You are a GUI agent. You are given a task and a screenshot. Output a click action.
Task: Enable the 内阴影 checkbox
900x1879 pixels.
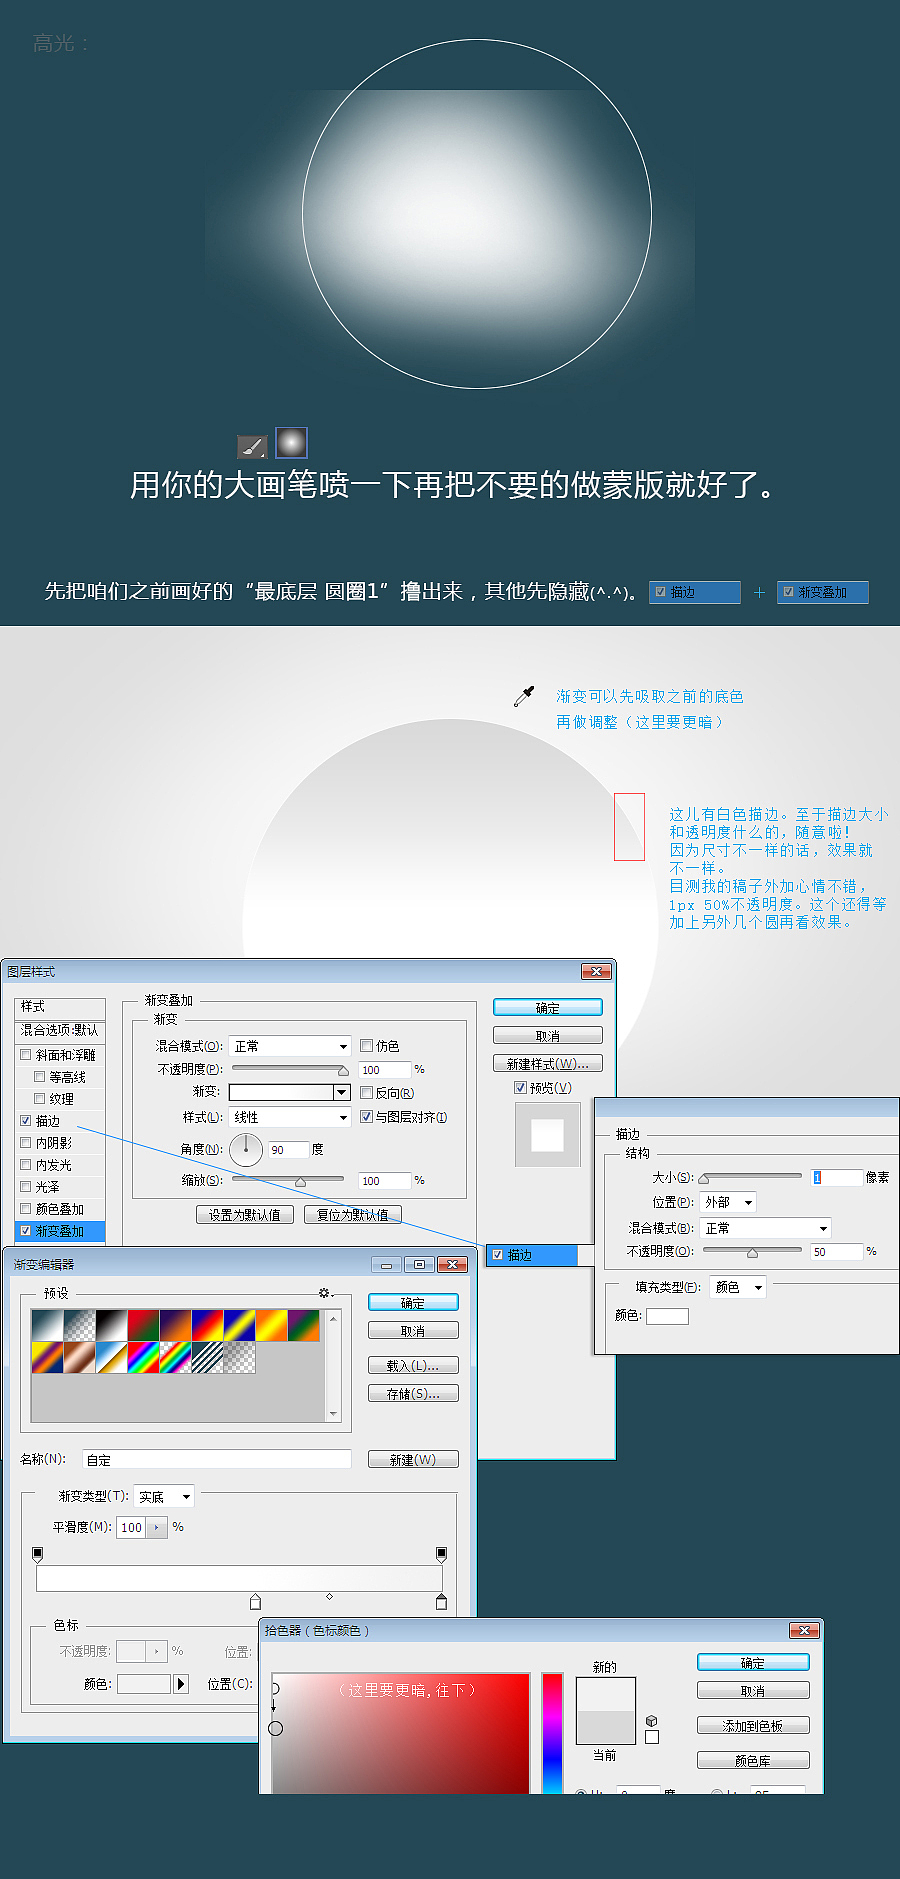click(26, 1143)
